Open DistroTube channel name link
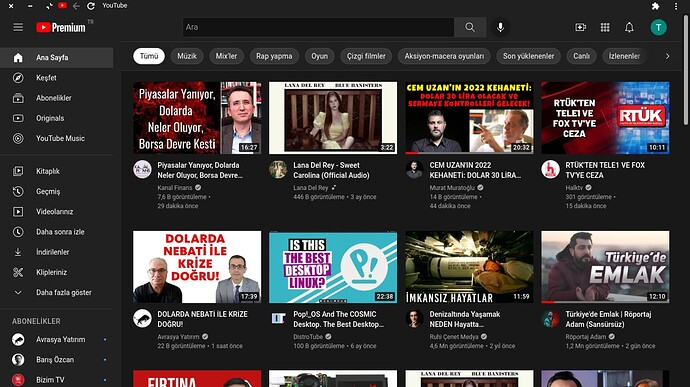Image resolution: width=690 pixels, height=387 pixels. tap(308, 337)
